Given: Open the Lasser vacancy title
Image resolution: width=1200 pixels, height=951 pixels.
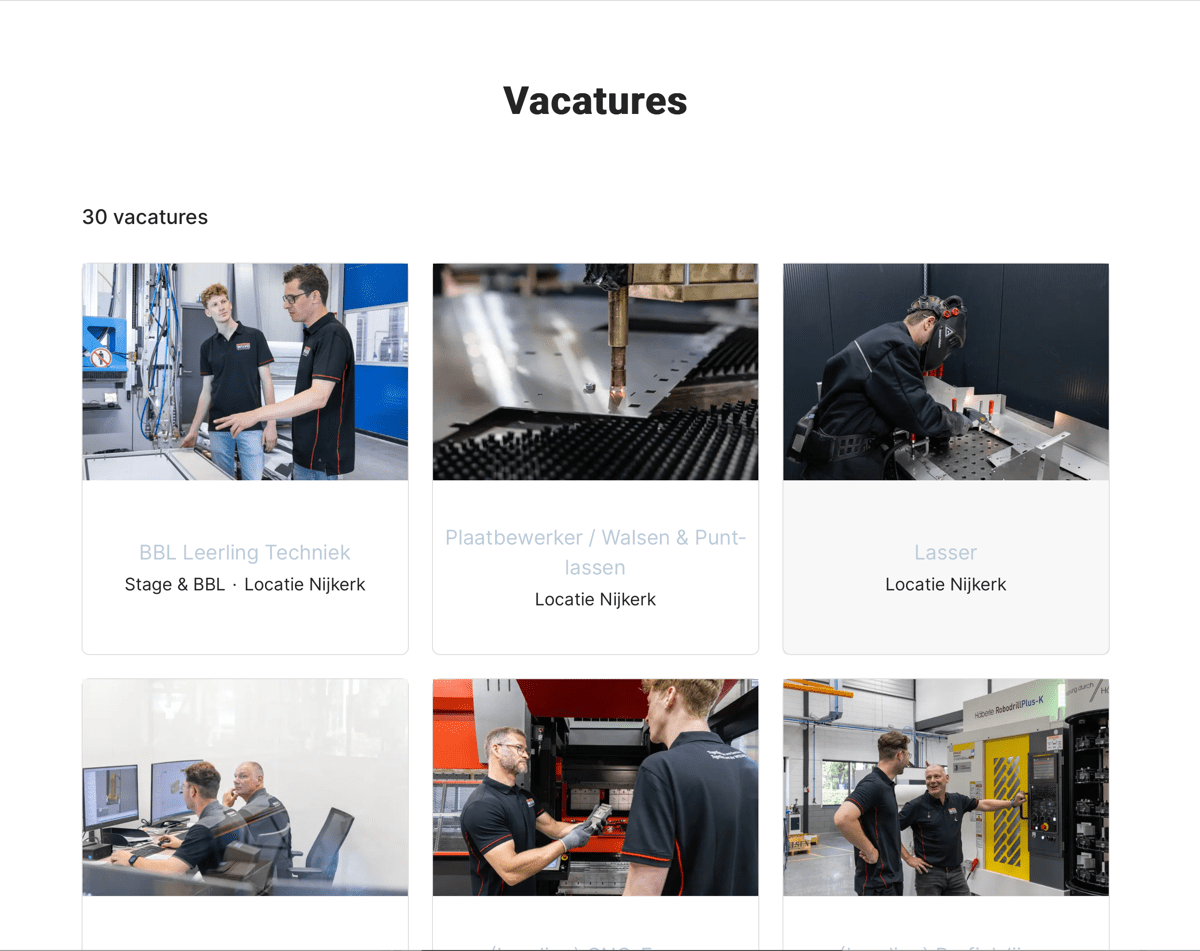Looking at the screenshot, I should (945, 552).
